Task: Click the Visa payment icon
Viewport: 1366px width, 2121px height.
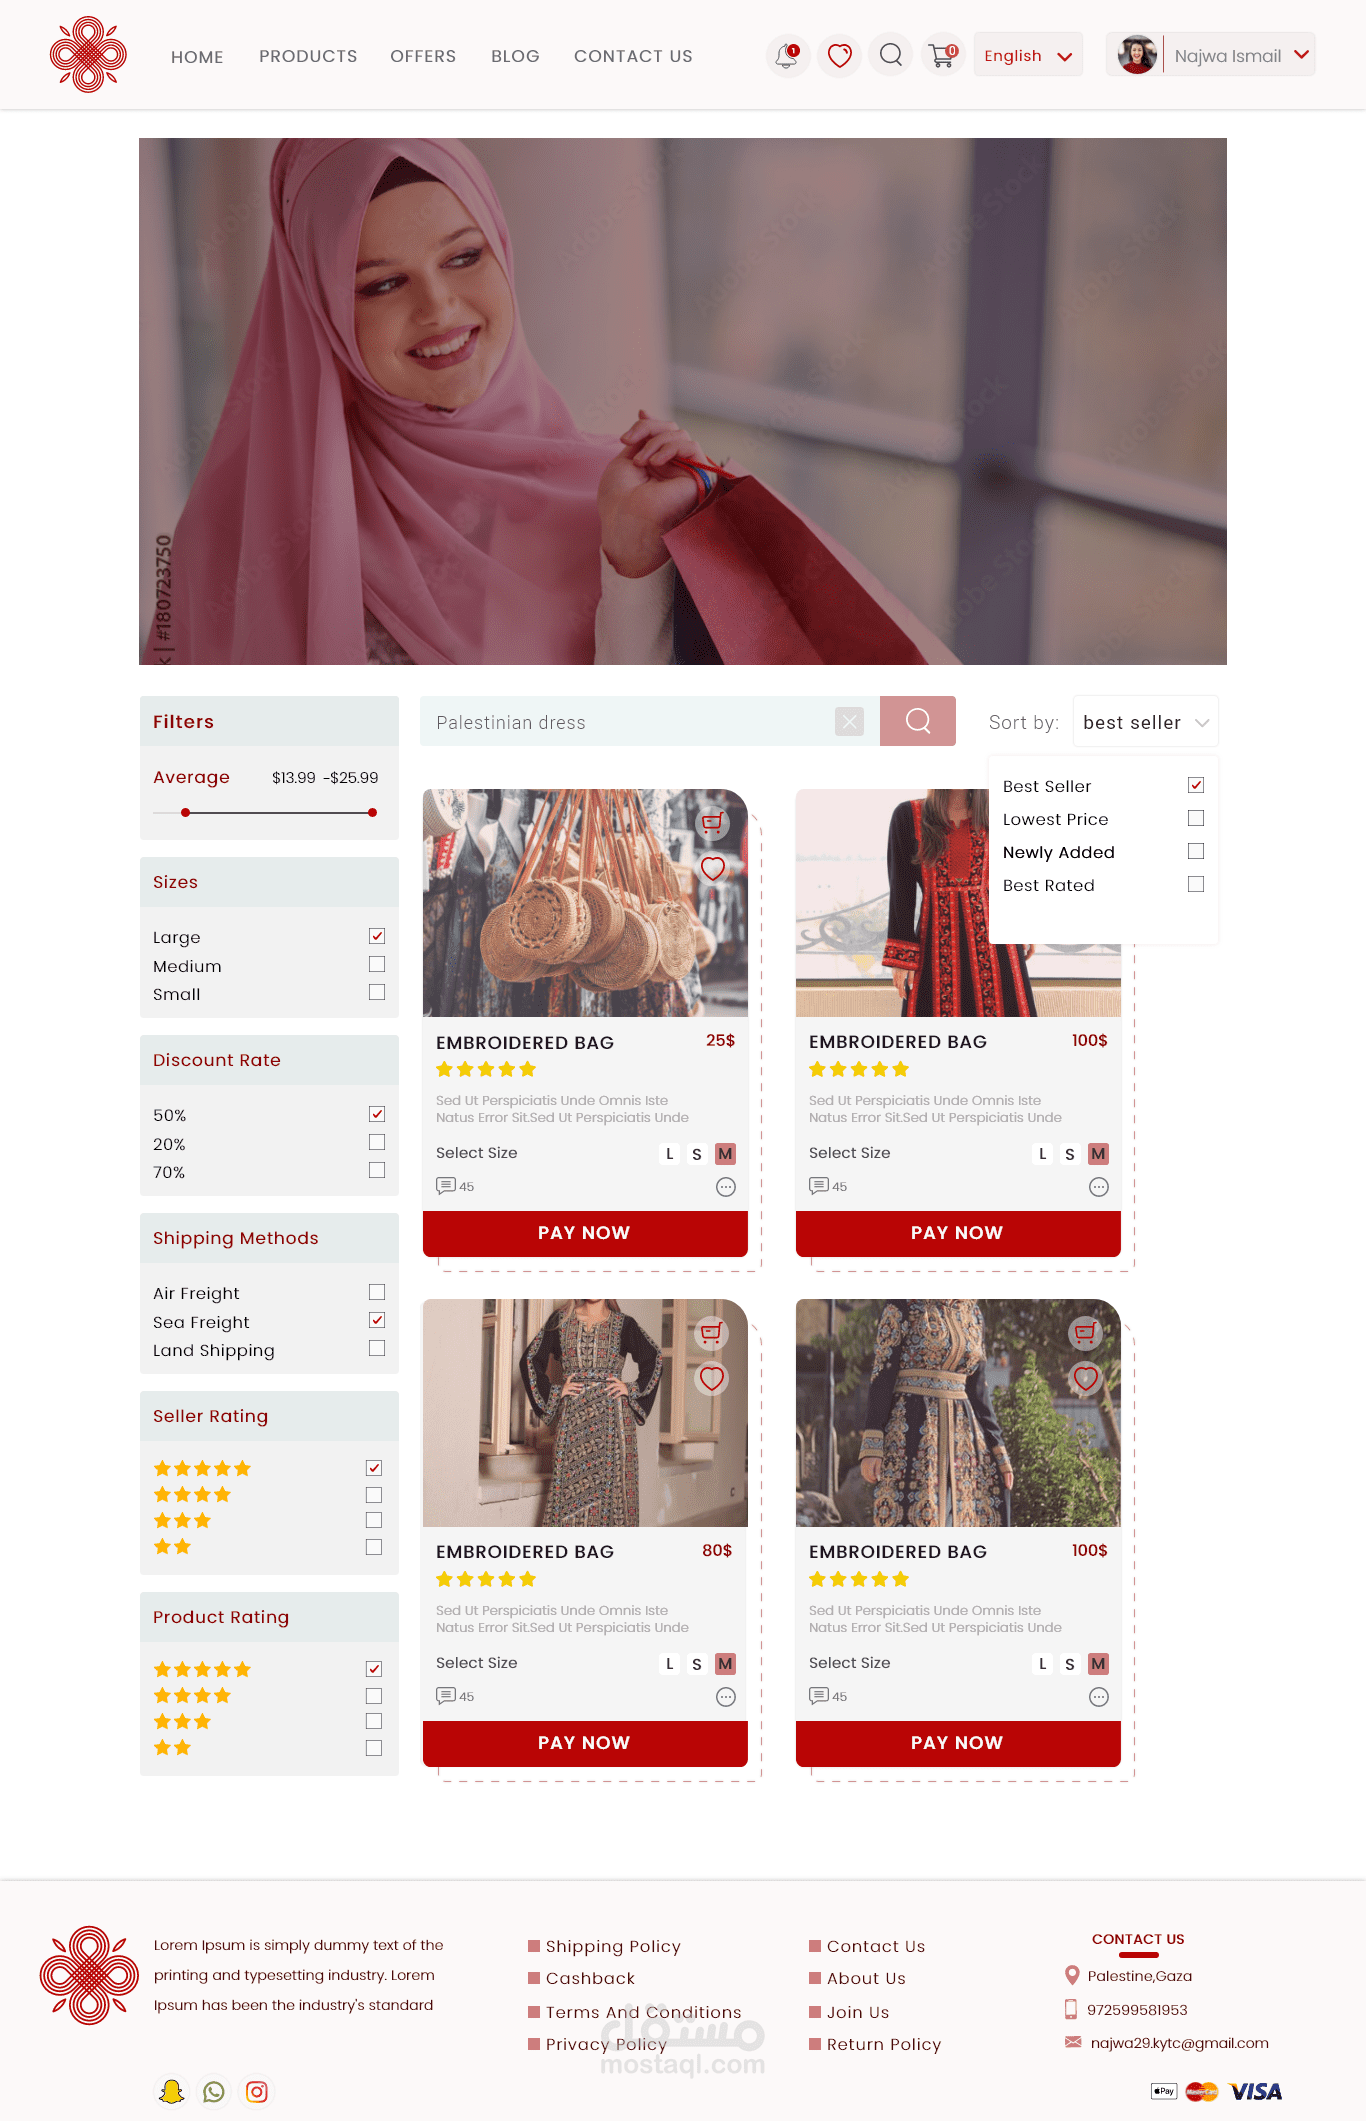Action: pyautogui.click(x=1256, y=2091)
